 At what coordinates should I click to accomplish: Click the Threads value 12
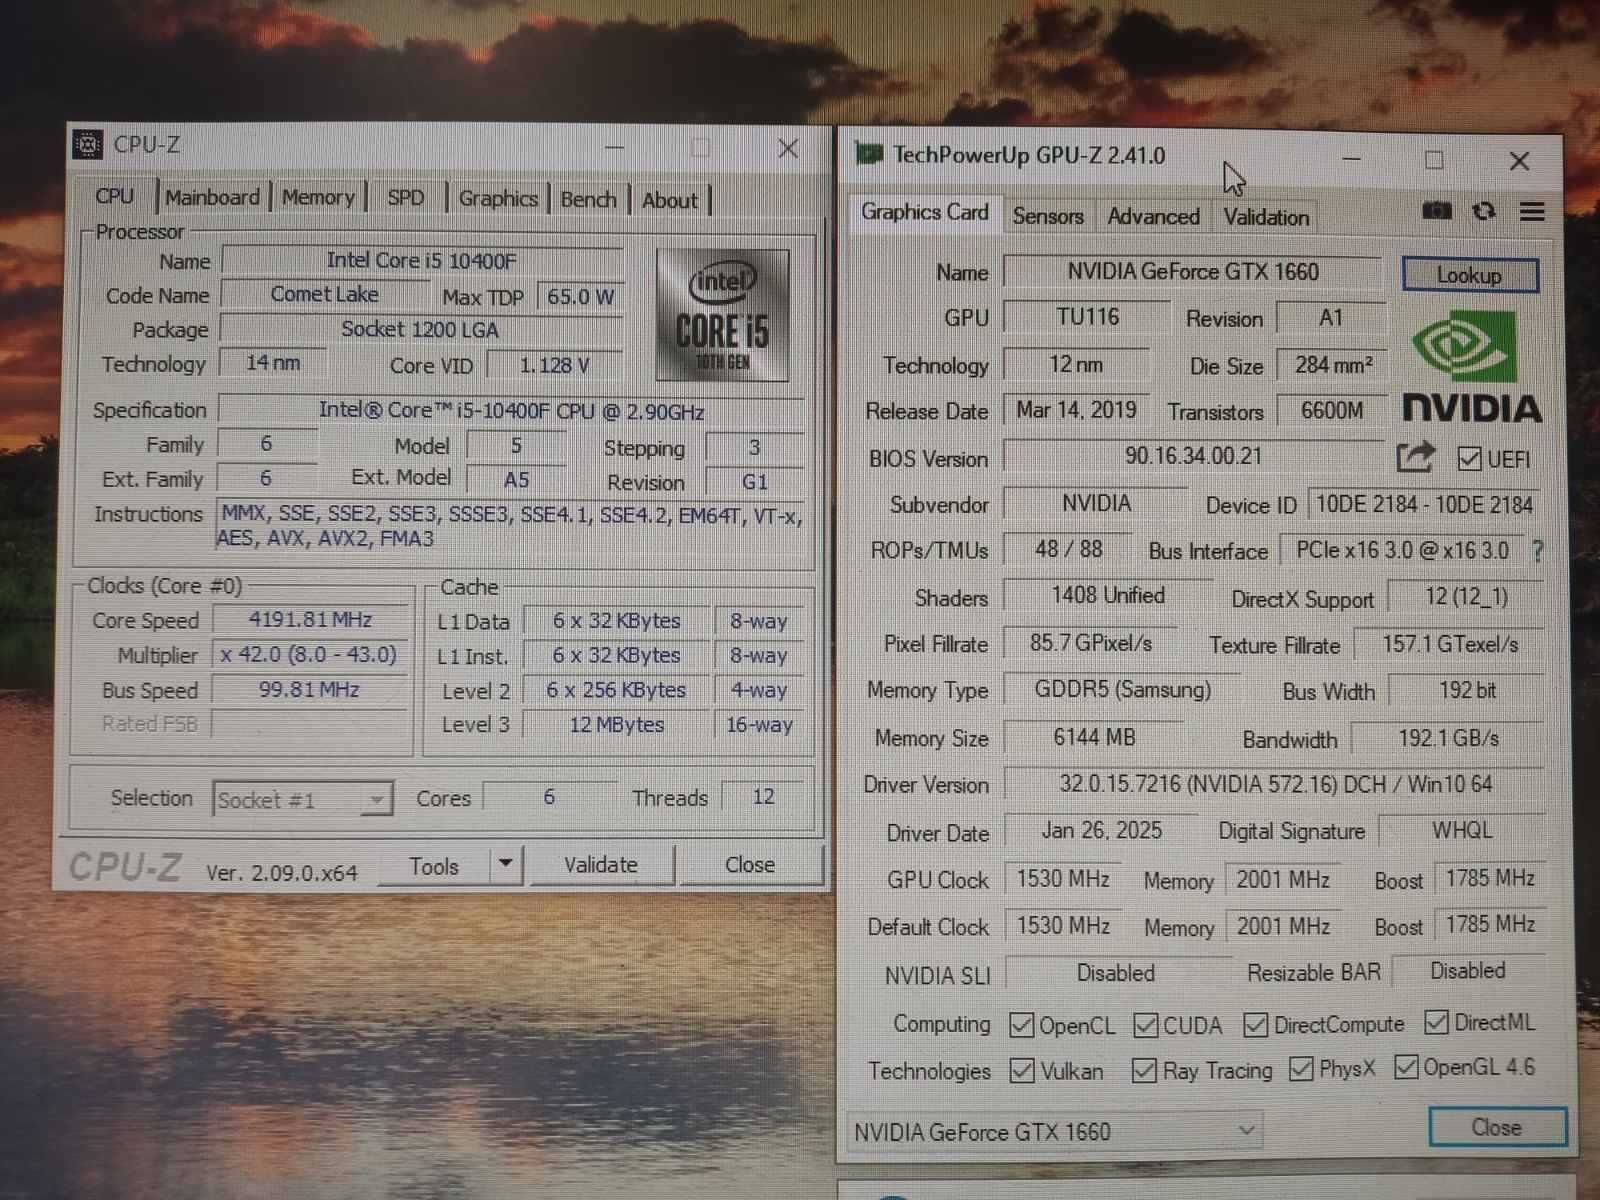(763, 797)
